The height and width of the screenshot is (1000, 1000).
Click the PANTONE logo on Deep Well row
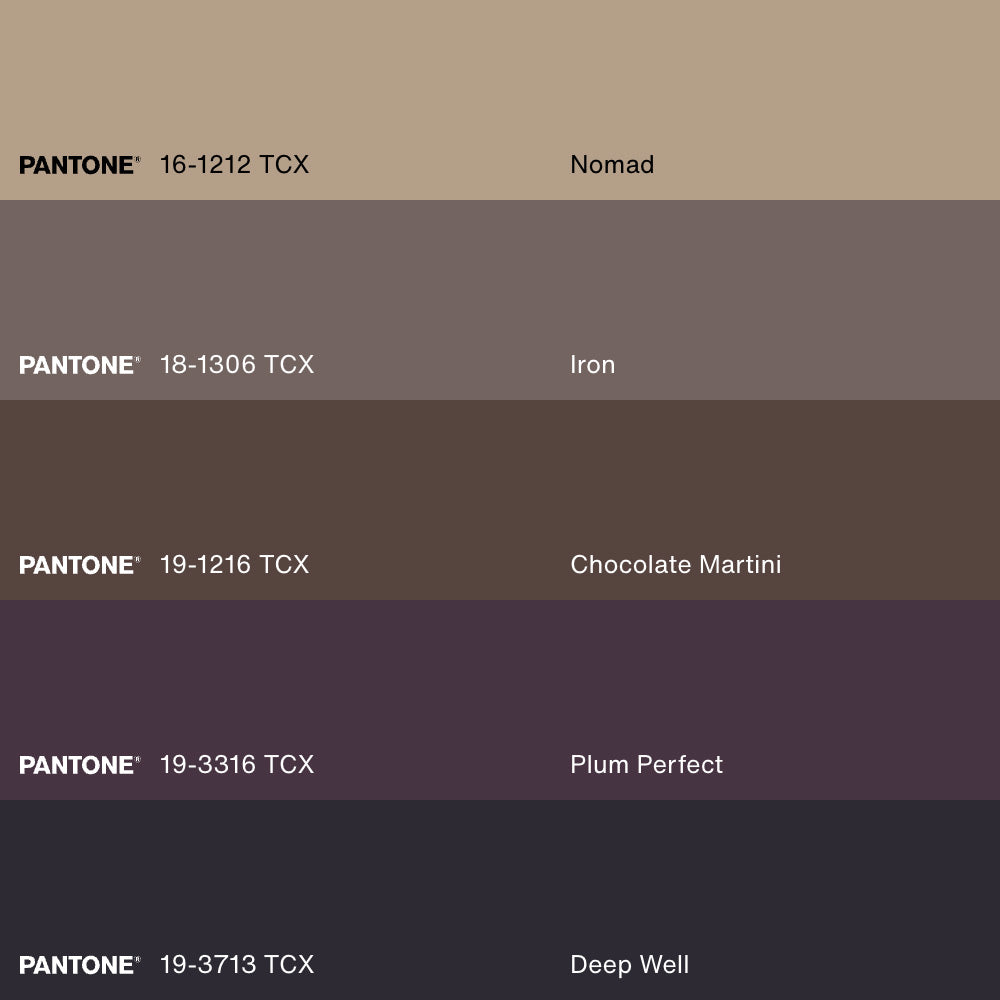point(79,965)
